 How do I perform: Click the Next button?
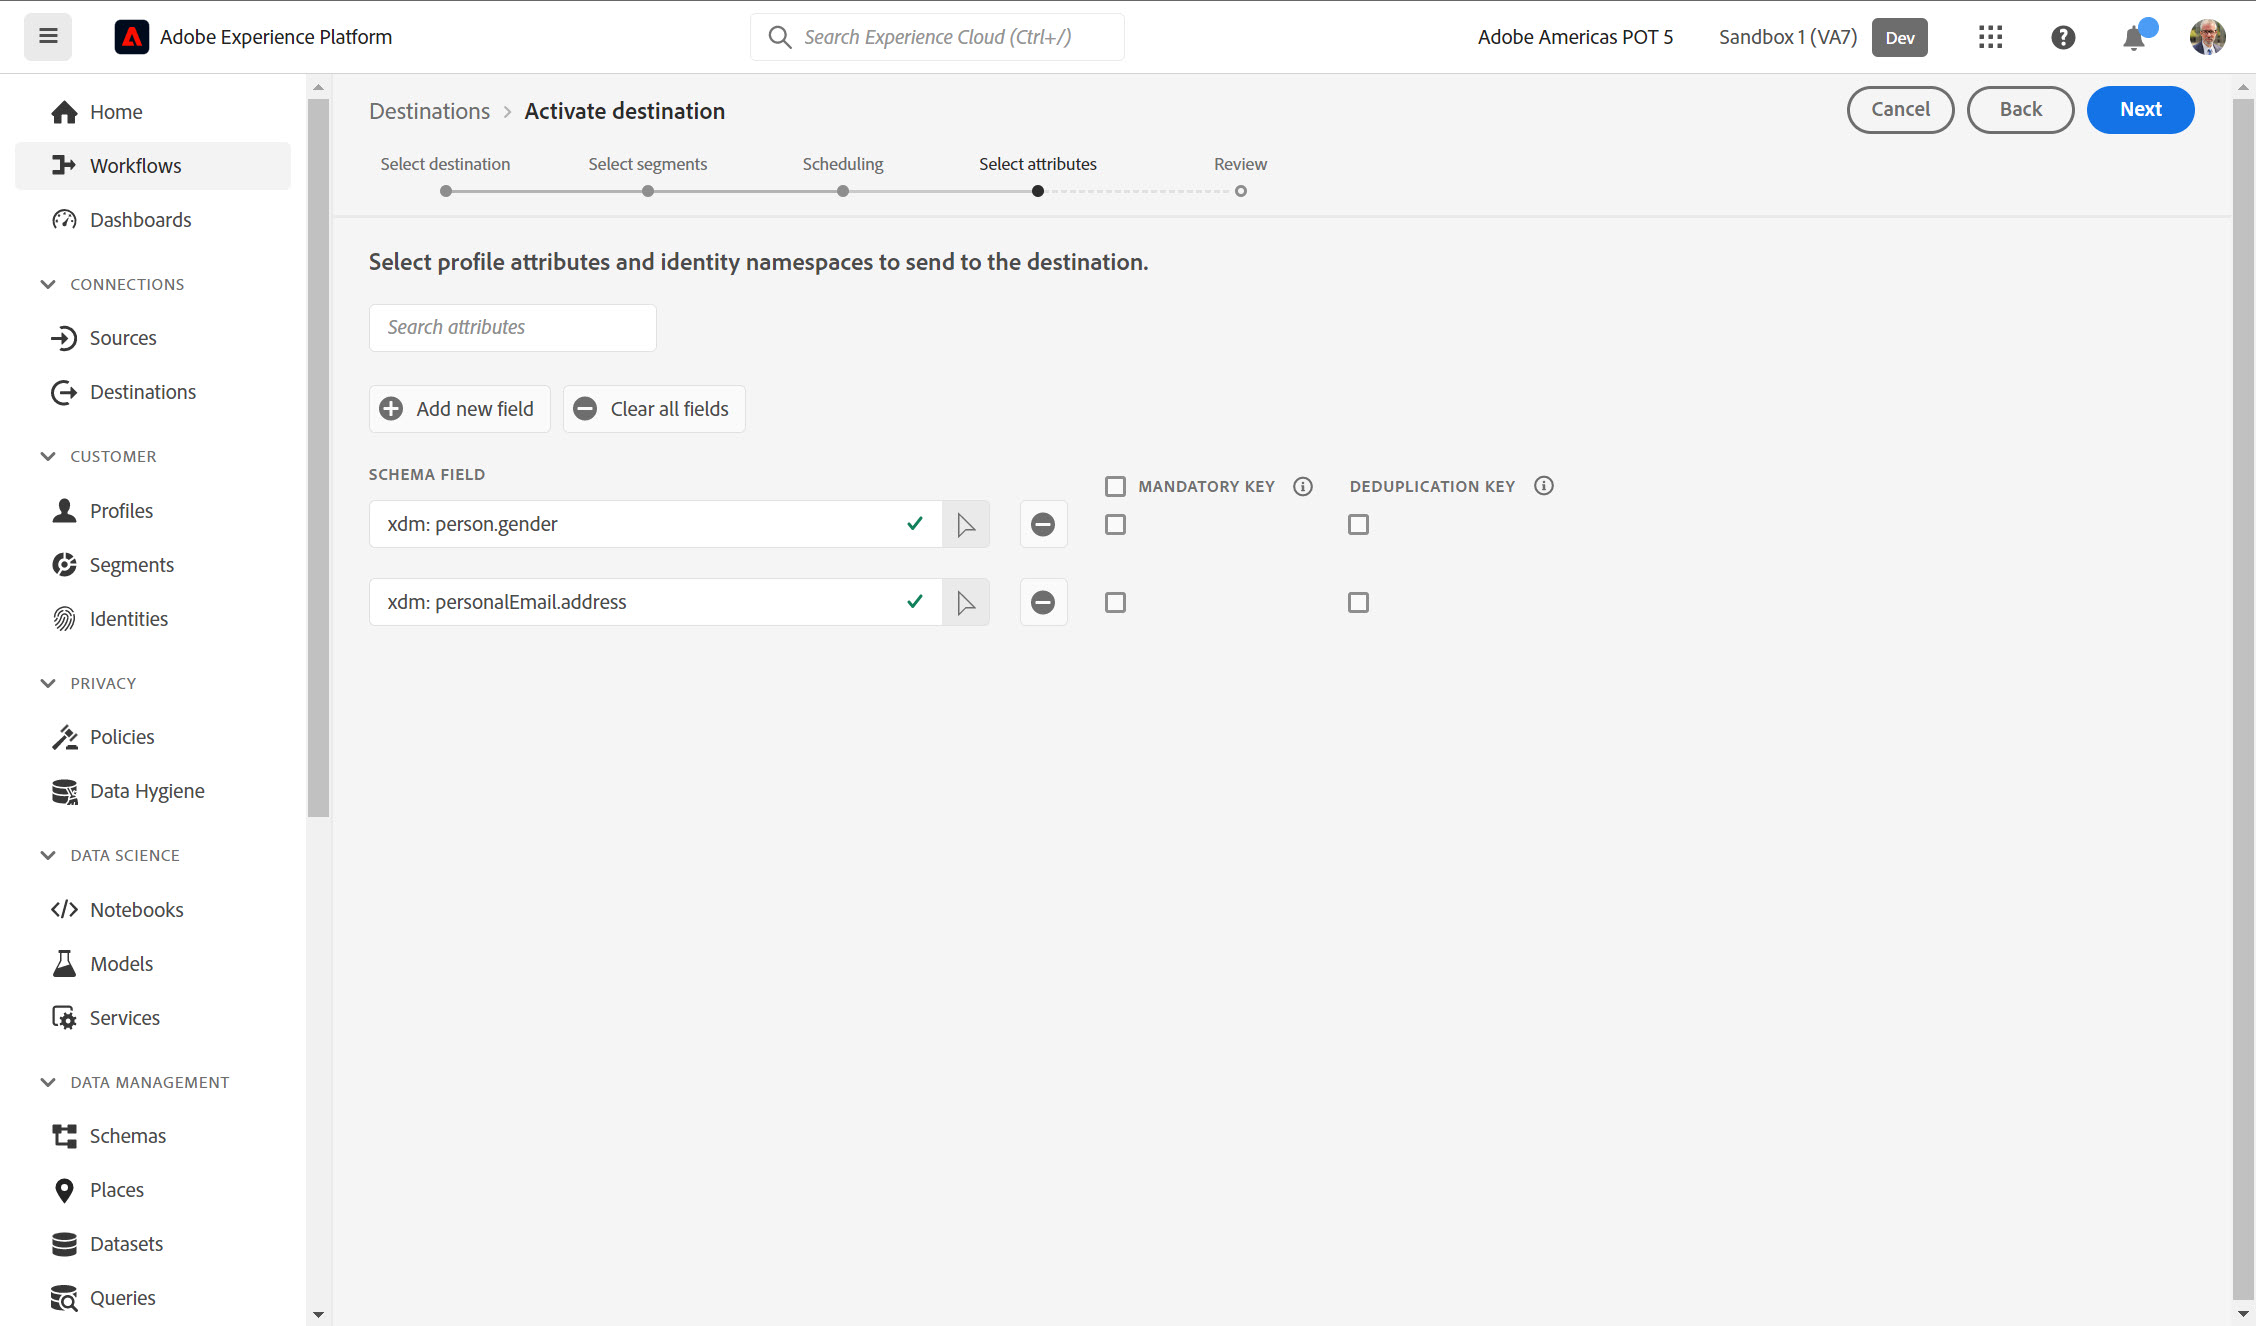pyautogui.click(x=2141, y=110)
